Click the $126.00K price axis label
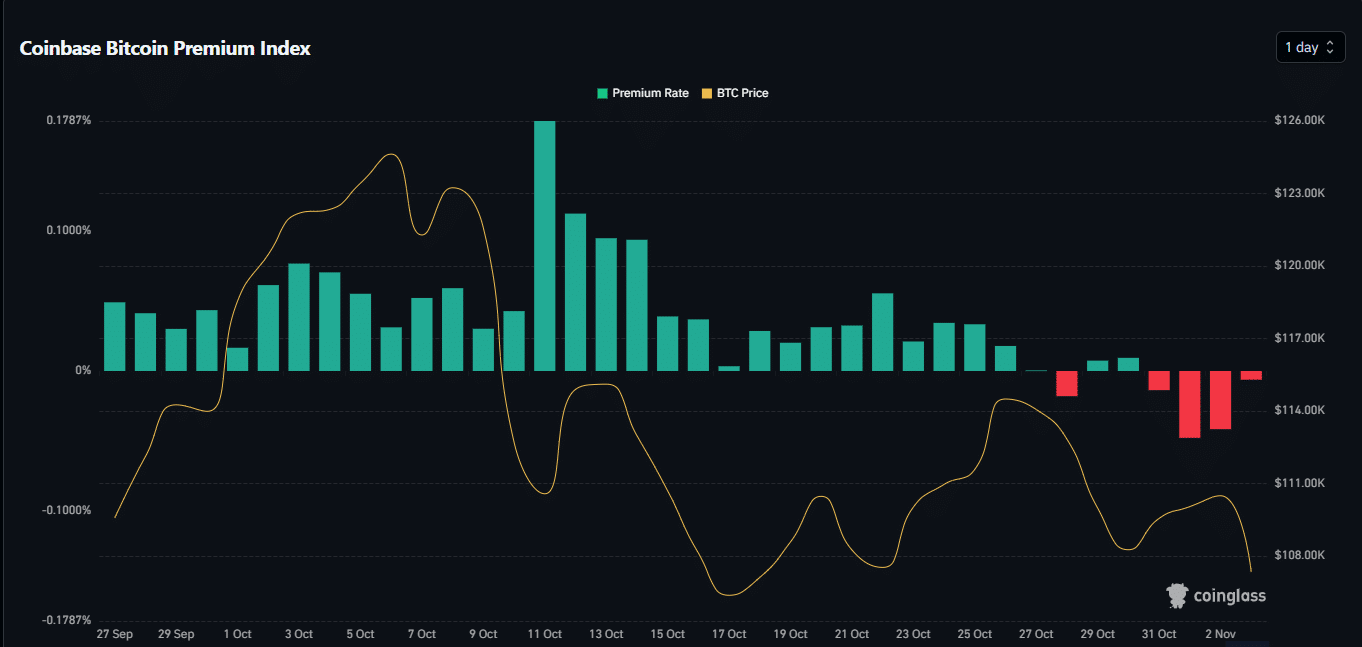Image resolution: width=1362 pixels, height=647 pixels. coord(1300,120)
